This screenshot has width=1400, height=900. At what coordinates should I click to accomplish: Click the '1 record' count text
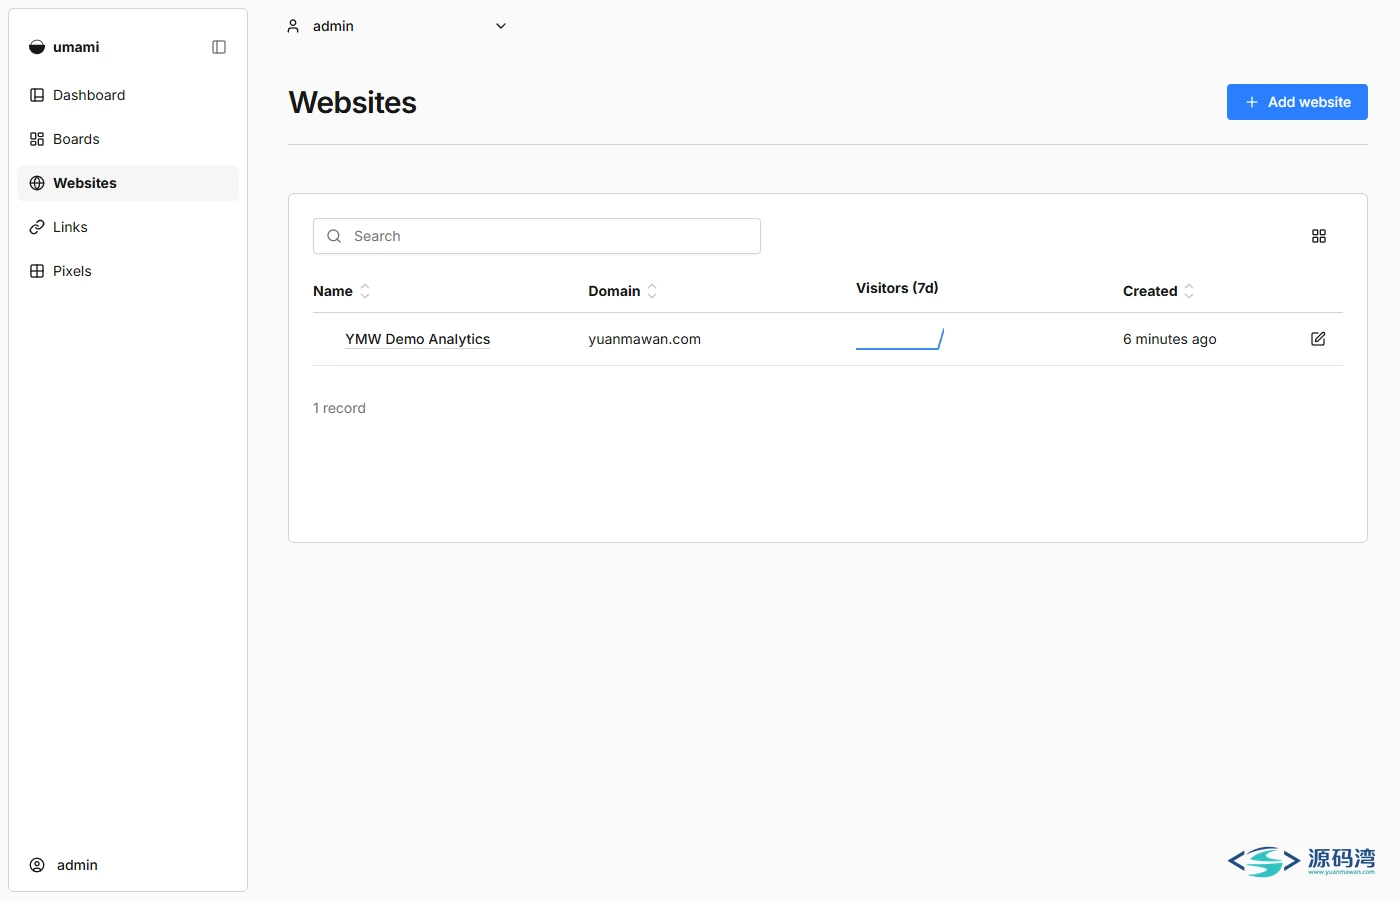point(339,408)
